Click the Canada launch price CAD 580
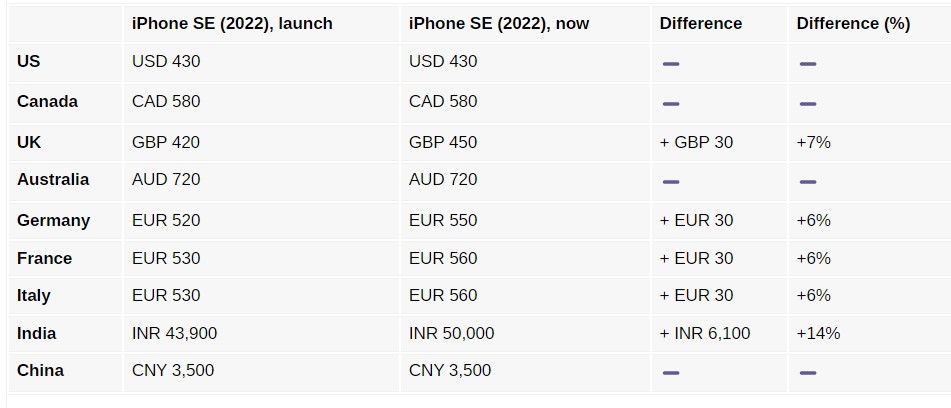The width and height of the screenshot is (951, 408). point(166,101)
